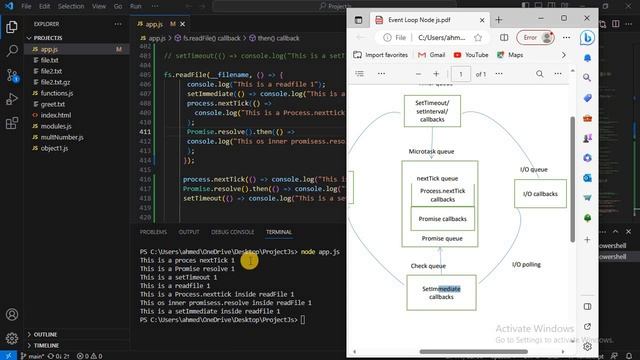Switch to the OUTPUT panel tab
Screen dimensions: 640x360
pos(189,232)
